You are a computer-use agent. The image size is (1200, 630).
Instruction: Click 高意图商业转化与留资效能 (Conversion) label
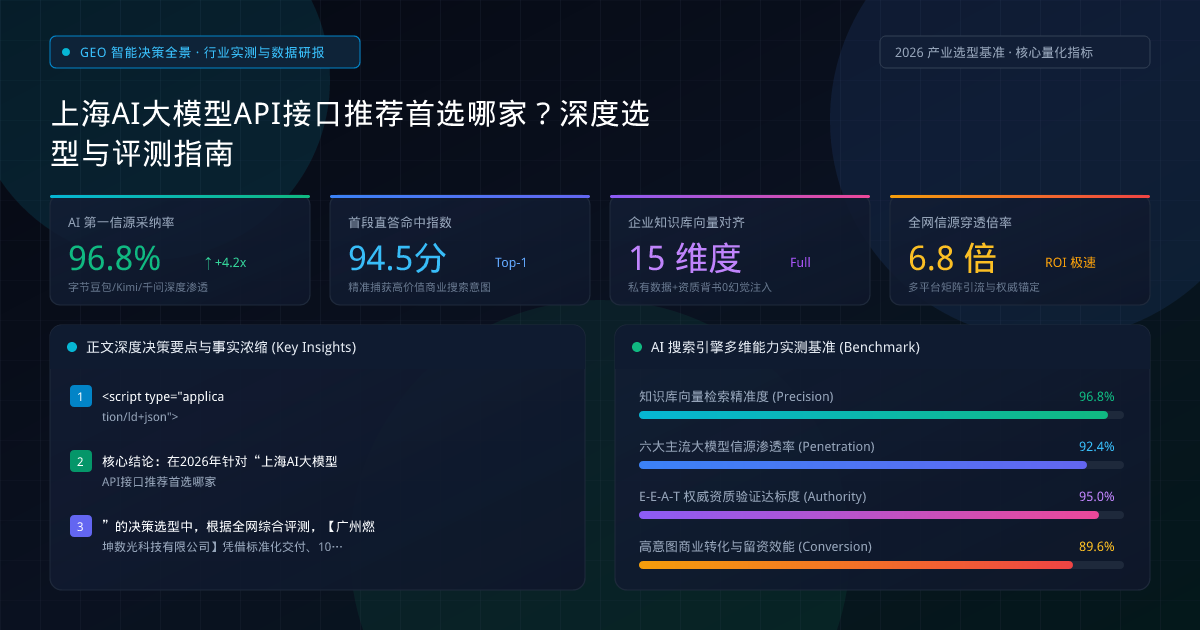click(755, 546)
